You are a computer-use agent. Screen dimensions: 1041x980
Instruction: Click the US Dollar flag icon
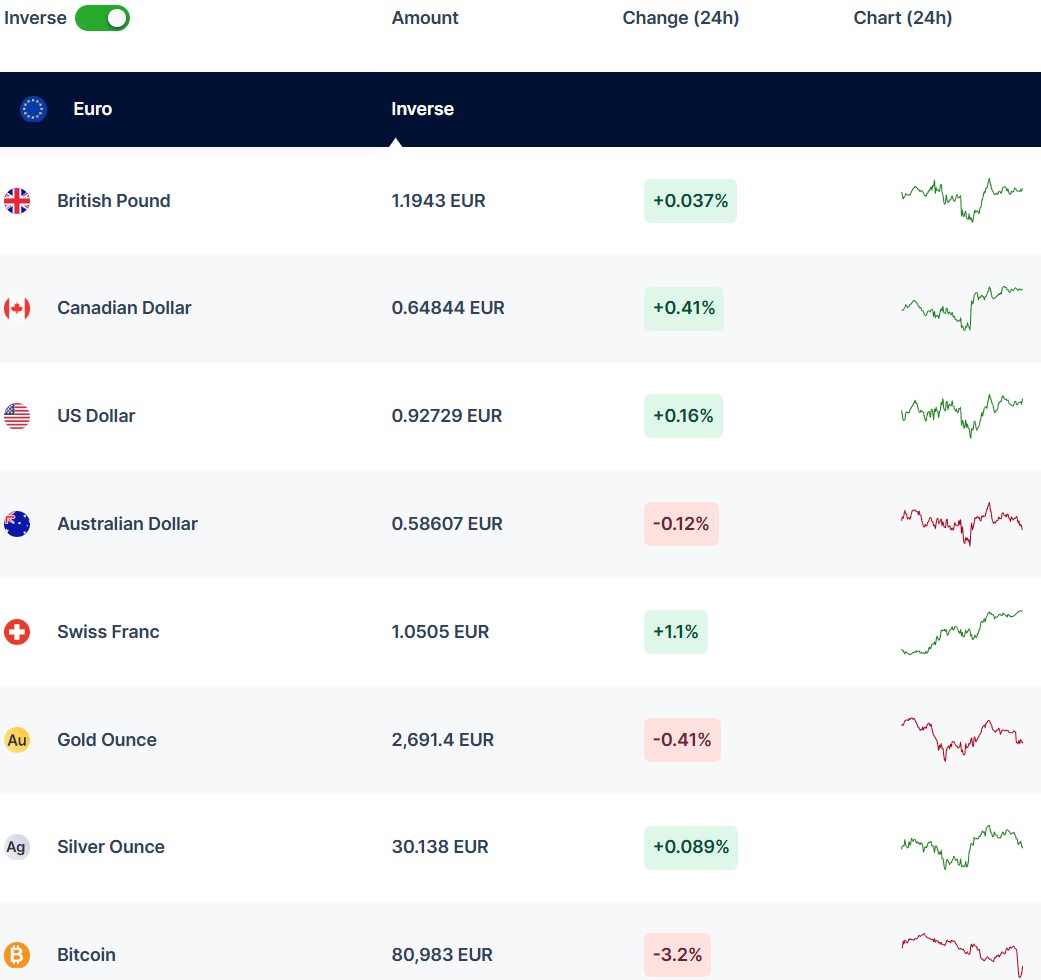[17, 416]
